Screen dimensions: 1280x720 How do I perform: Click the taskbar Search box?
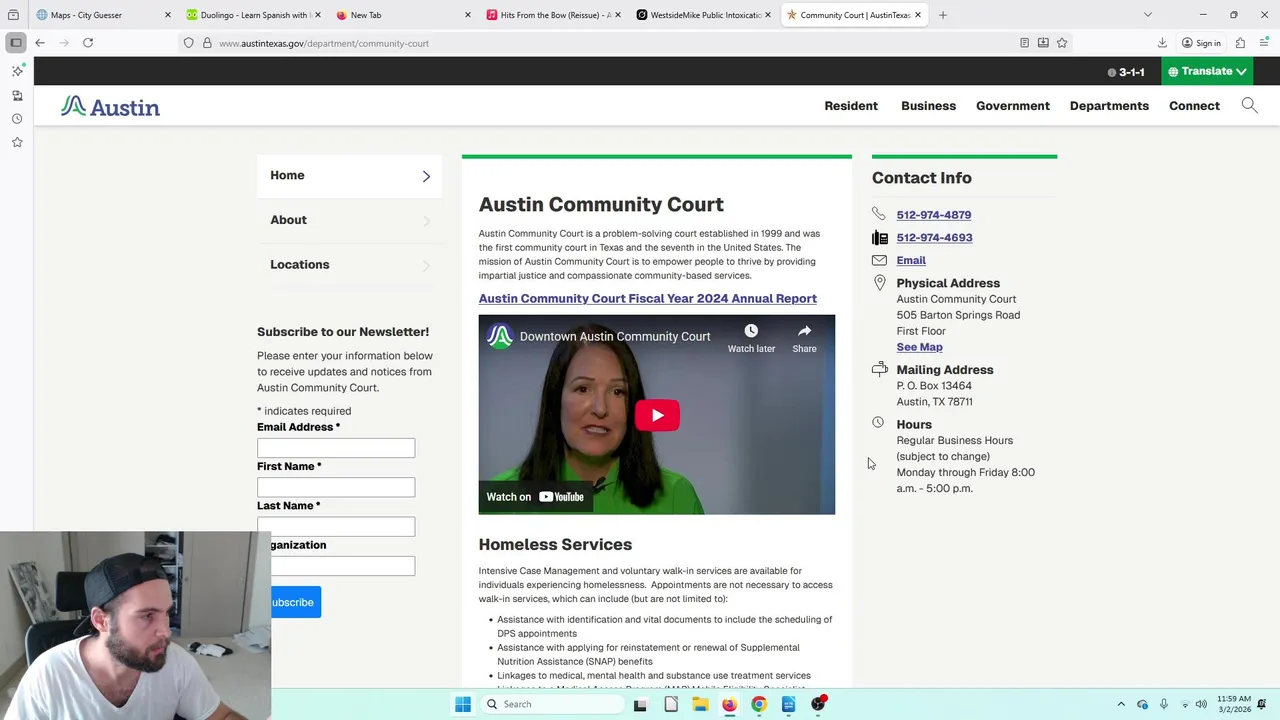coord(552,704)
